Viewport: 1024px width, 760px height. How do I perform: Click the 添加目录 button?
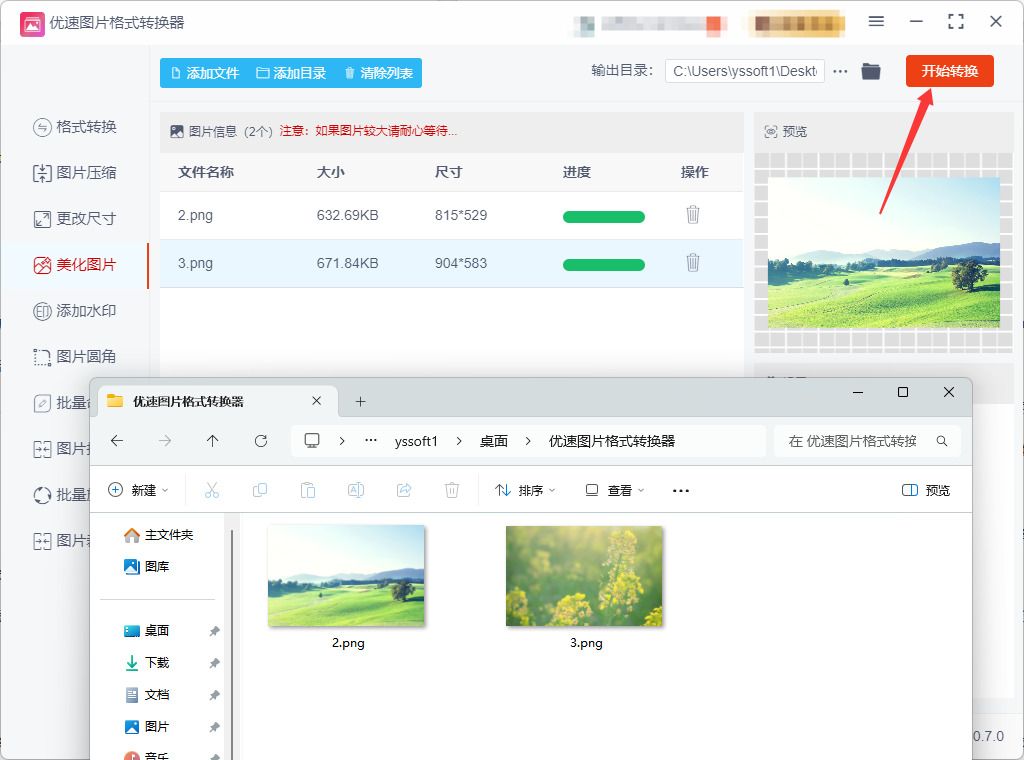[x=291, y=73]
